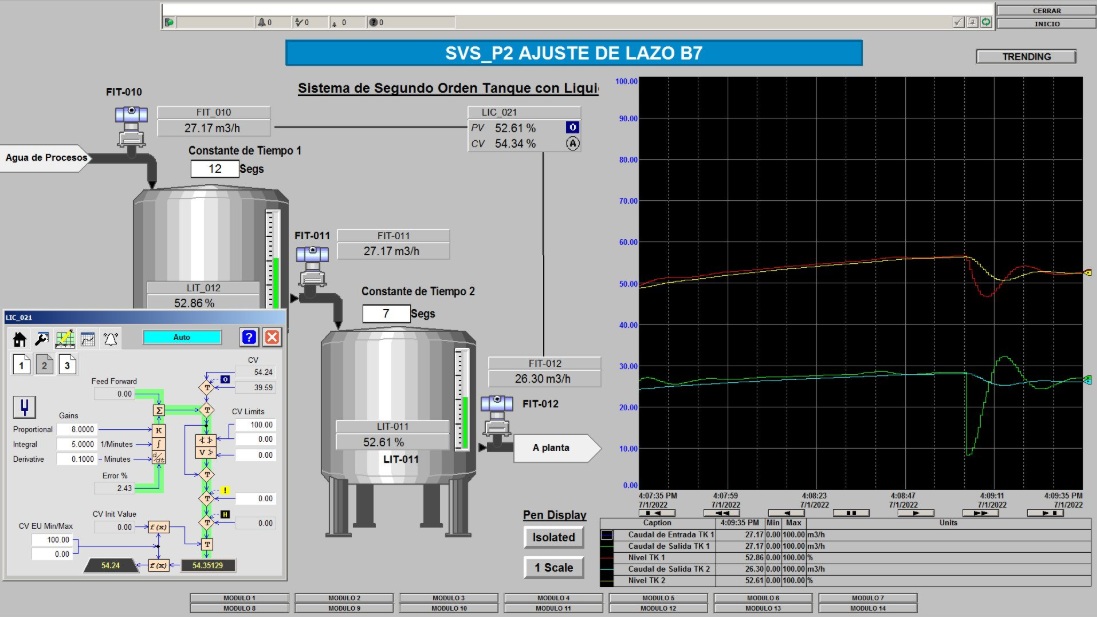Navigate to MODULO 7
This screenshot has height=617, width=1097.
click(867, 598)
